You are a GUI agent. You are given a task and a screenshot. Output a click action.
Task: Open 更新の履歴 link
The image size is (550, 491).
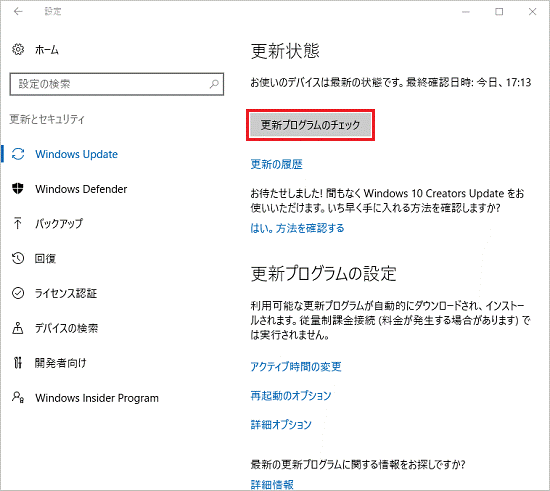pyautogui.click(x=276, y=164)
